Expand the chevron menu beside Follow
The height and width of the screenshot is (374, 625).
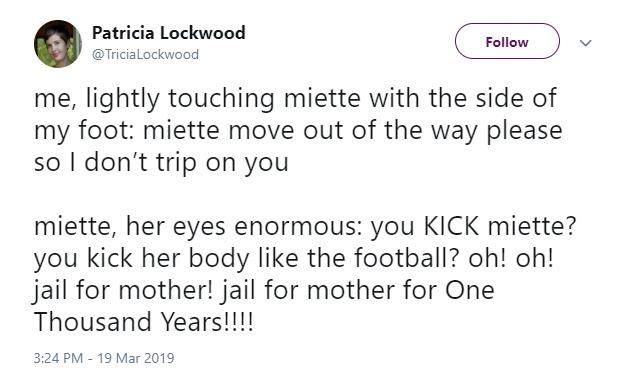585,43
